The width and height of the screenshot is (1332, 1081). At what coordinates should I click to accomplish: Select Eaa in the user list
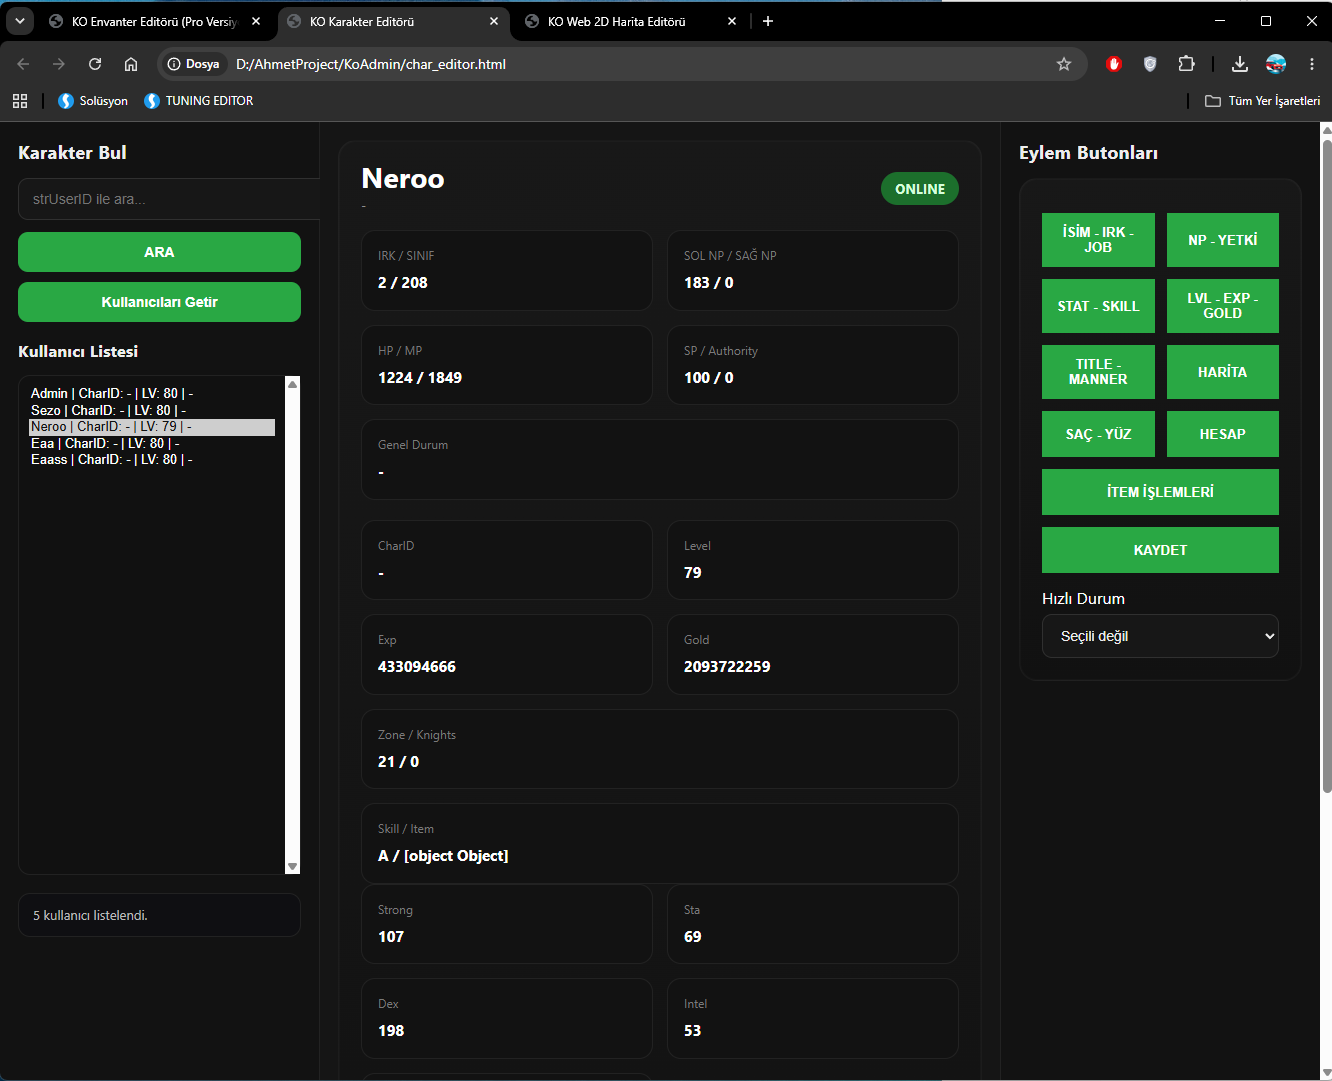tap(152, 443)
